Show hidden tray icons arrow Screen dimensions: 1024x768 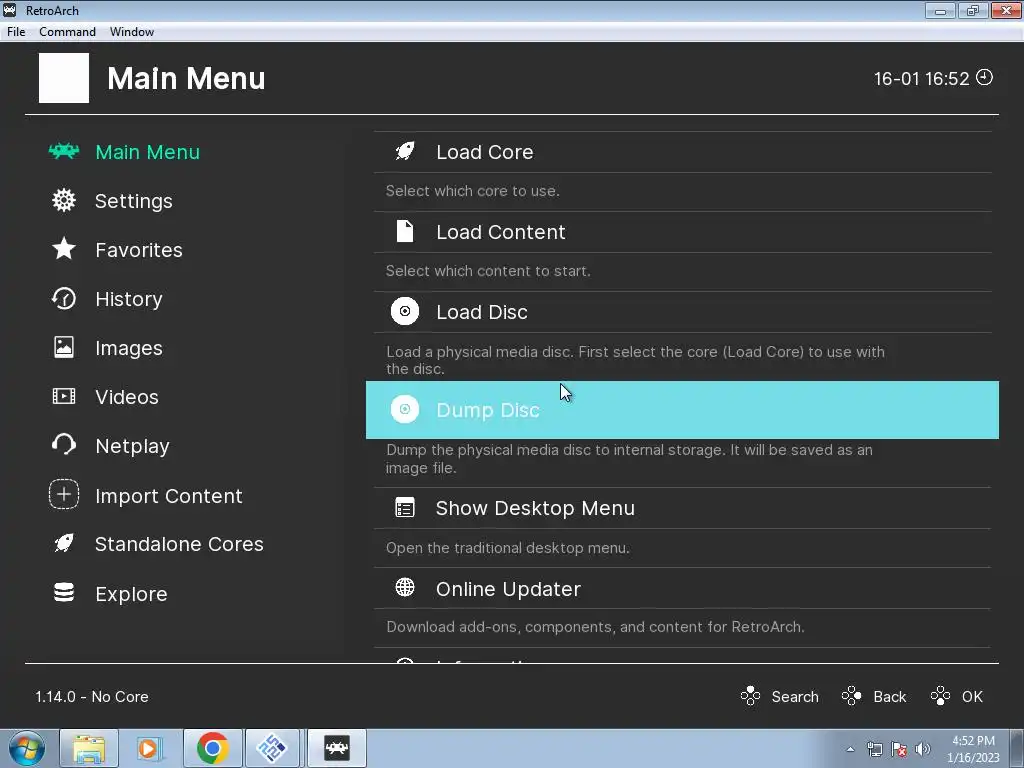point(850,749)
